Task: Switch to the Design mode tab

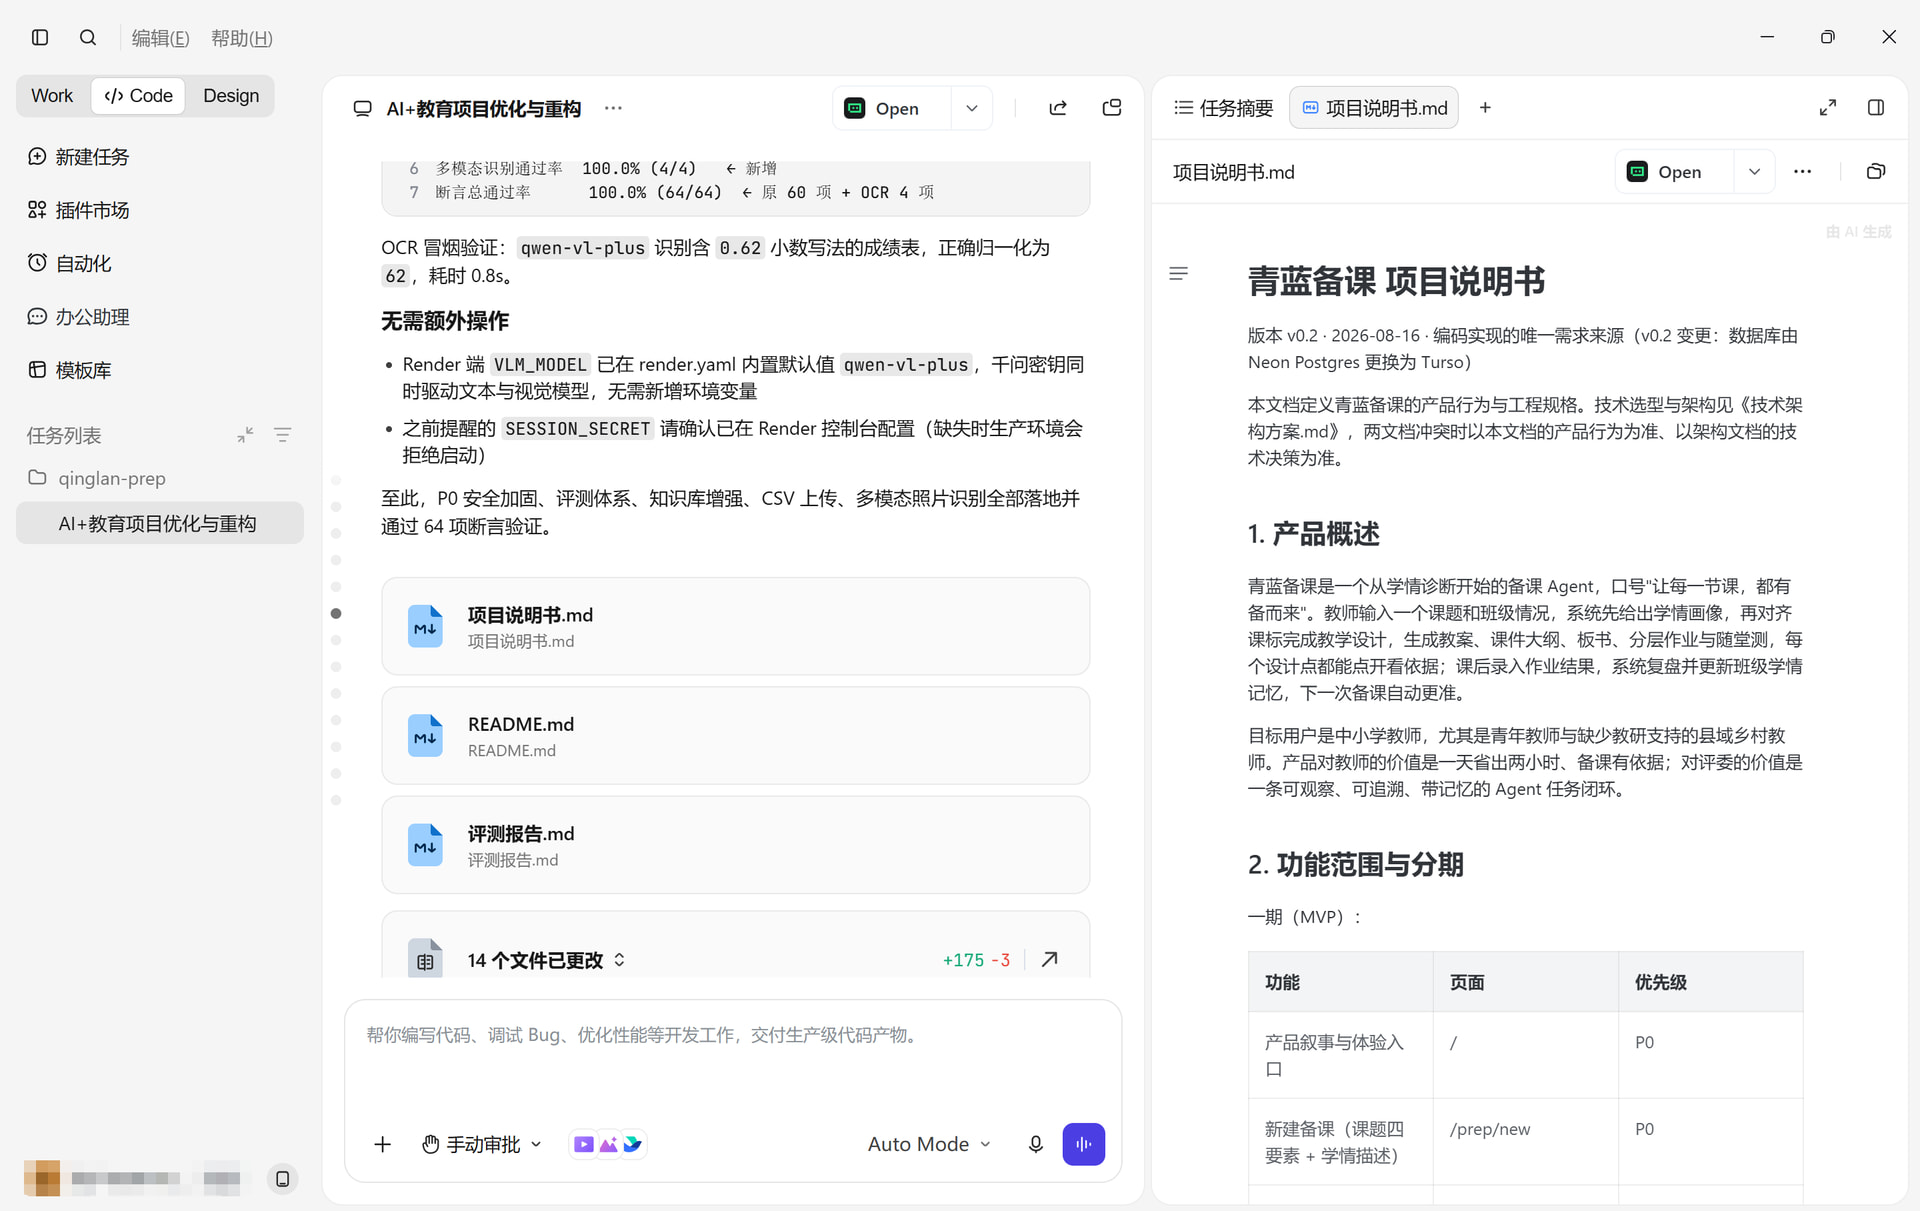Action: (231, 95)
